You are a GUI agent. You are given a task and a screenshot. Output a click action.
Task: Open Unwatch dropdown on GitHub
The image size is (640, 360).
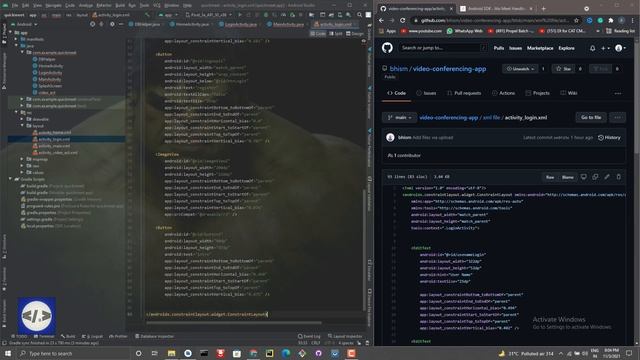[520, 69]
